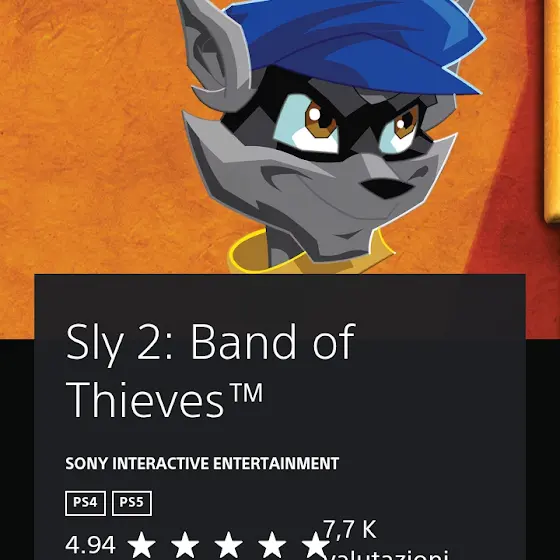
Task: Click the orange textured wall background
Action: 89,143
